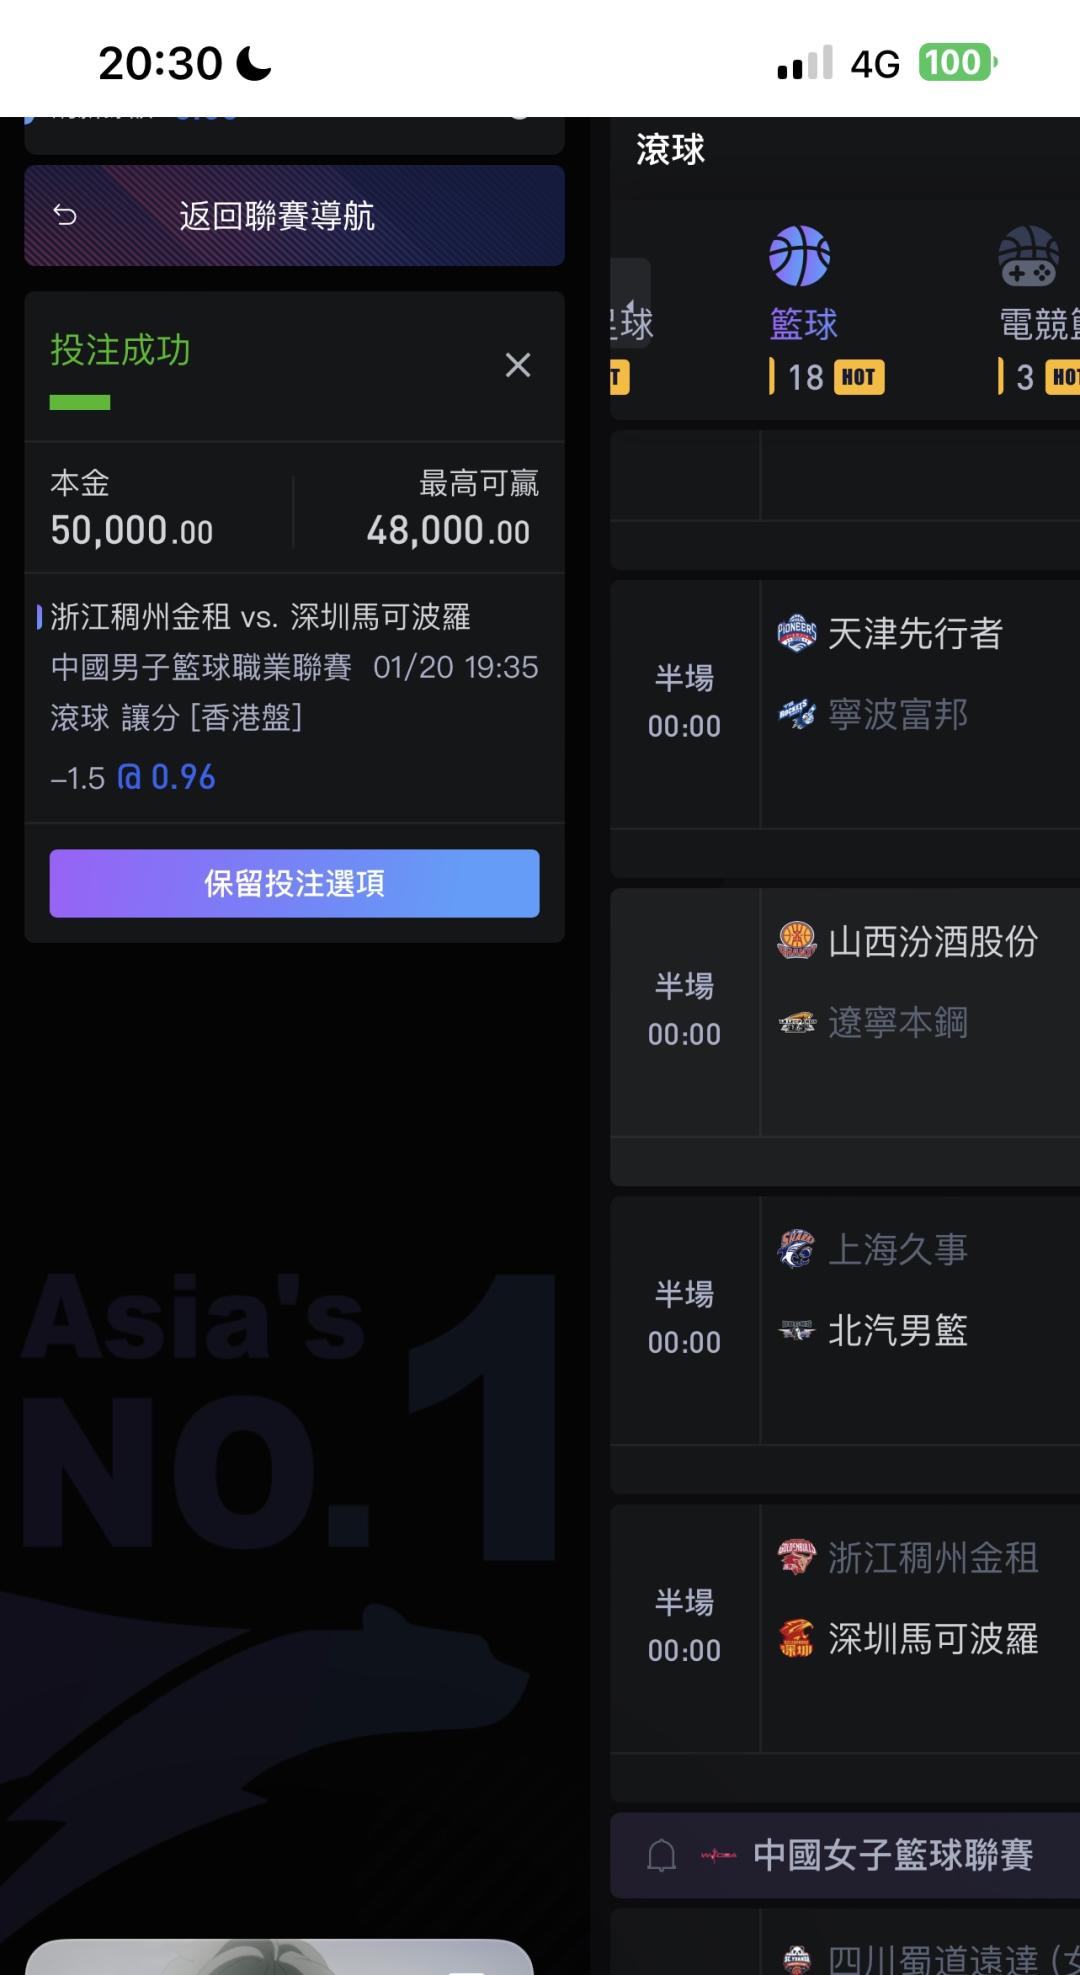Click Zhejiang Golden Bulls team logo
Viewport: 1080px width, 1975px height.
[x=797, y=1557]
